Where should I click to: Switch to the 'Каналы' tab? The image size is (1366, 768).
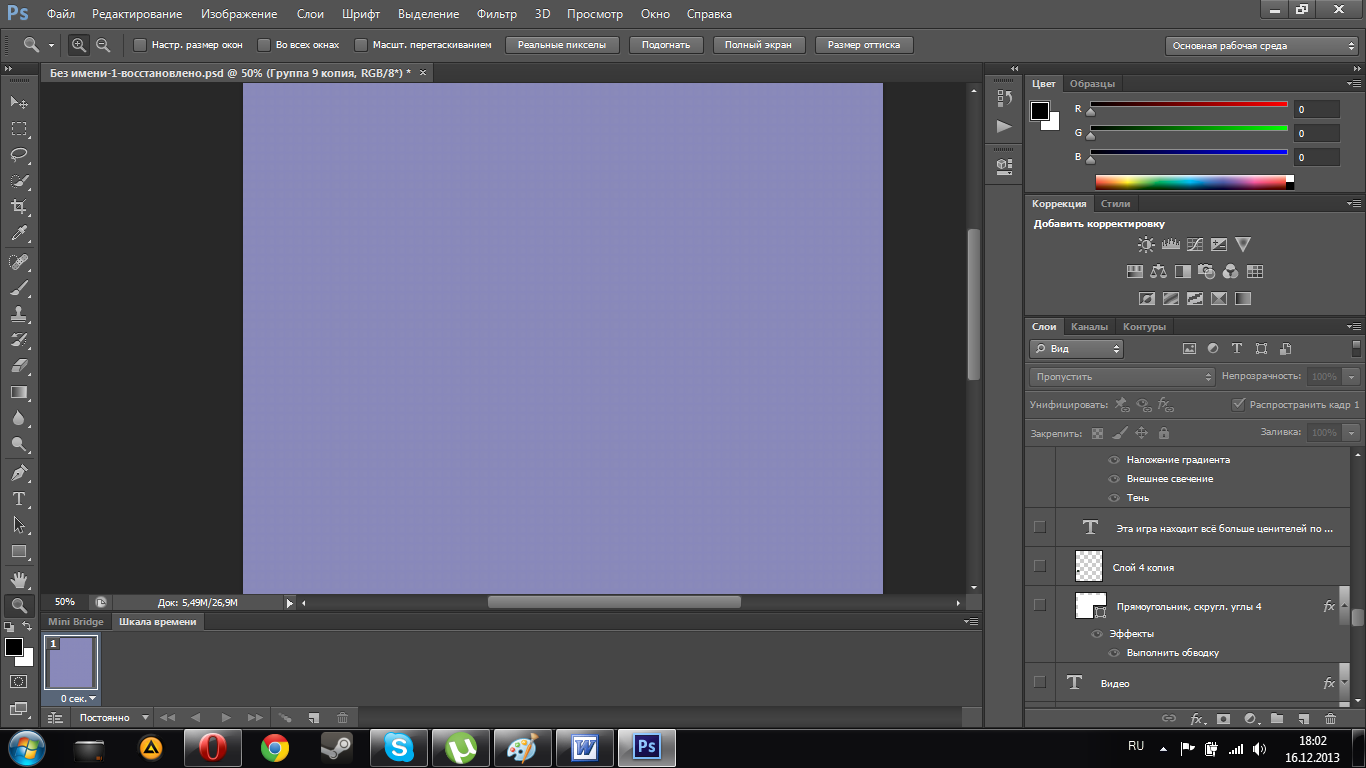click(x=1089, y=327)
